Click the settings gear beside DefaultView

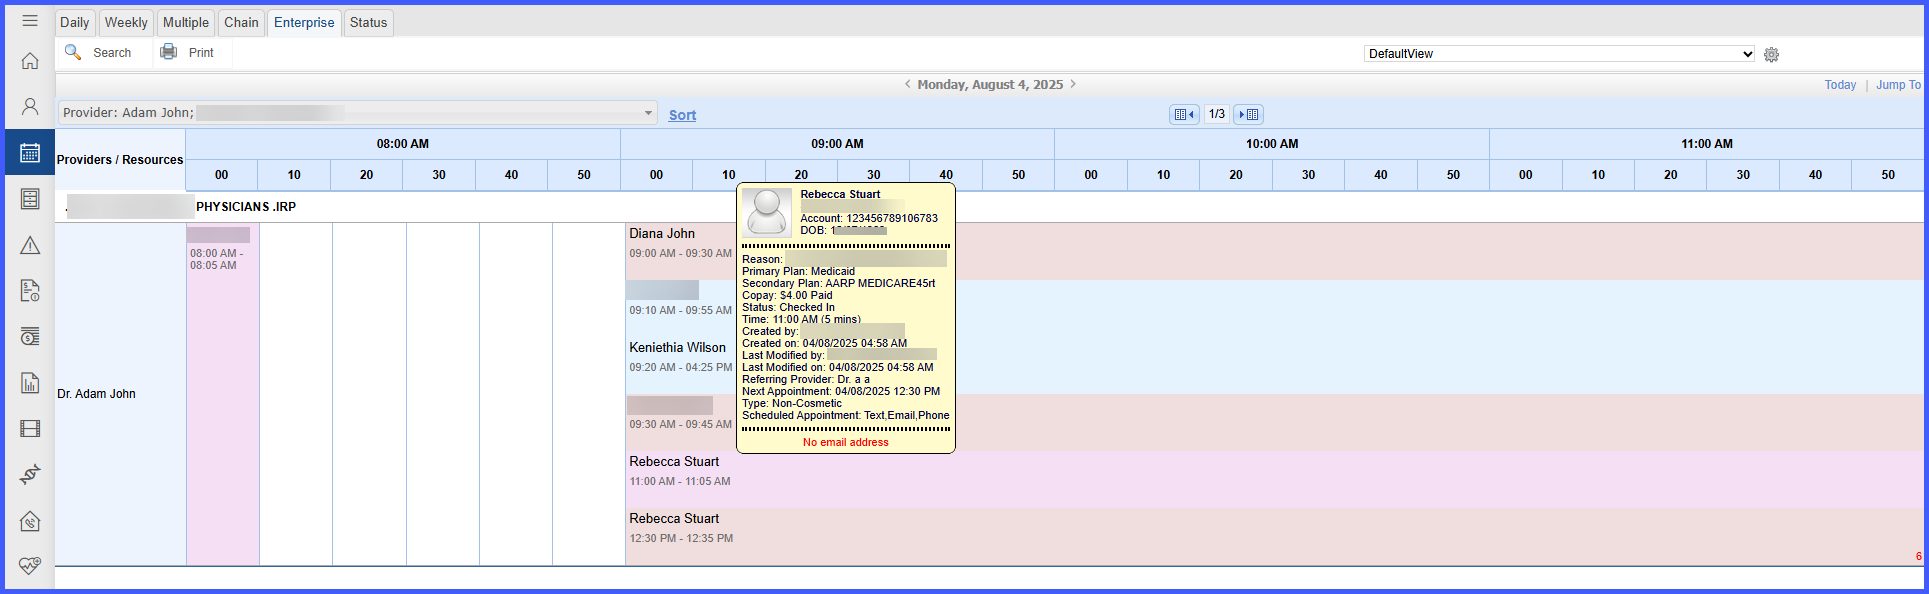pos(1771,54)
